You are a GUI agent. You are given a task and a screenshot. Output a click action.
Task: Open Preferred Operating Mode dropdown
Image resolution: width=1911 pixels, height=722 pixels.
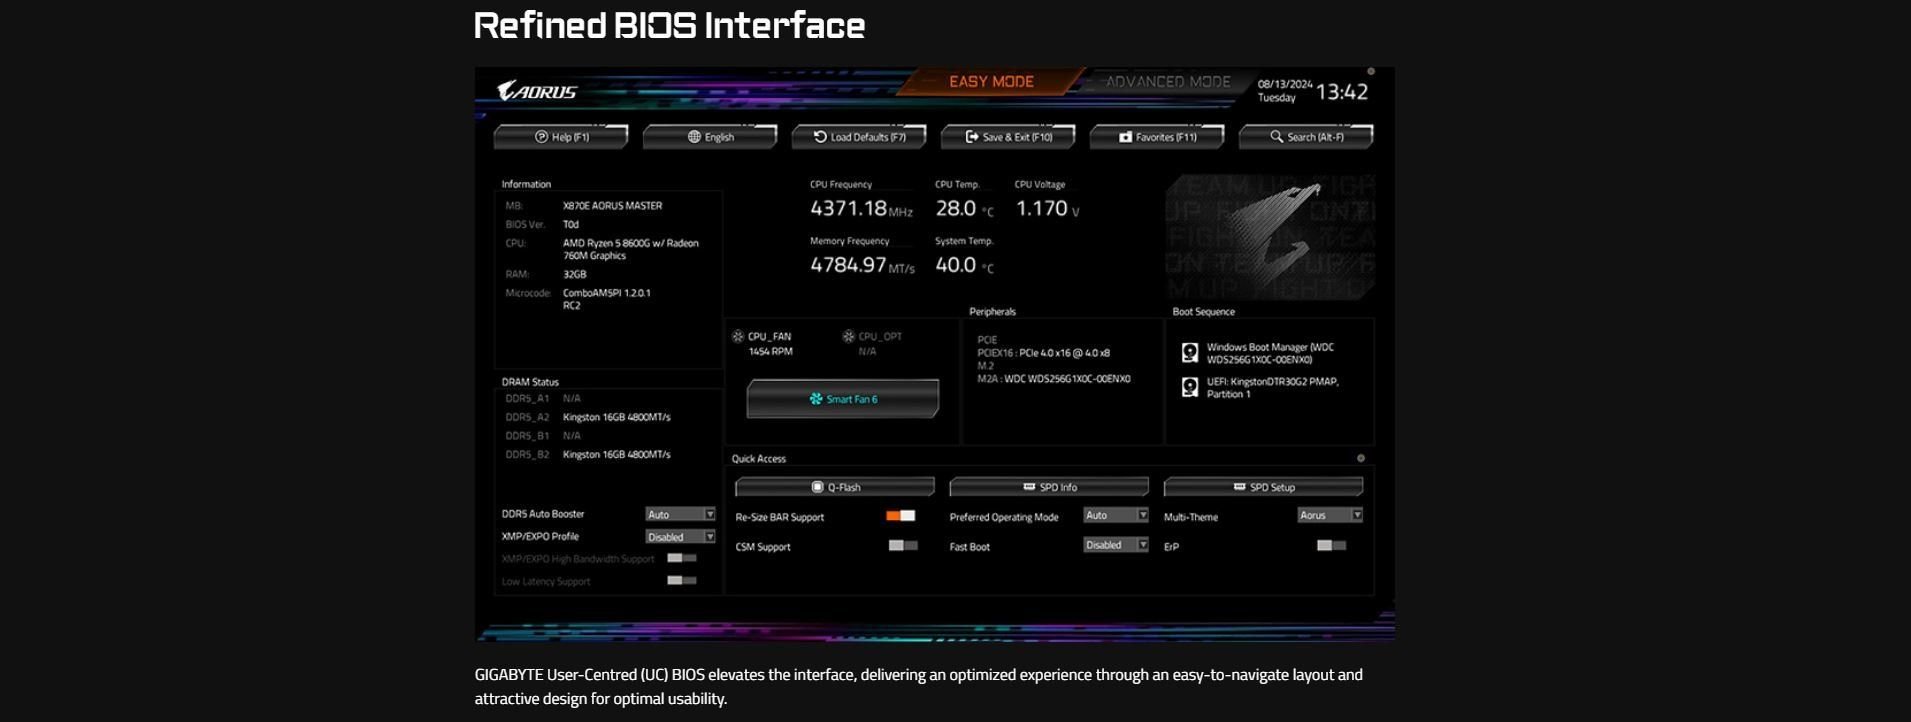1116,516
